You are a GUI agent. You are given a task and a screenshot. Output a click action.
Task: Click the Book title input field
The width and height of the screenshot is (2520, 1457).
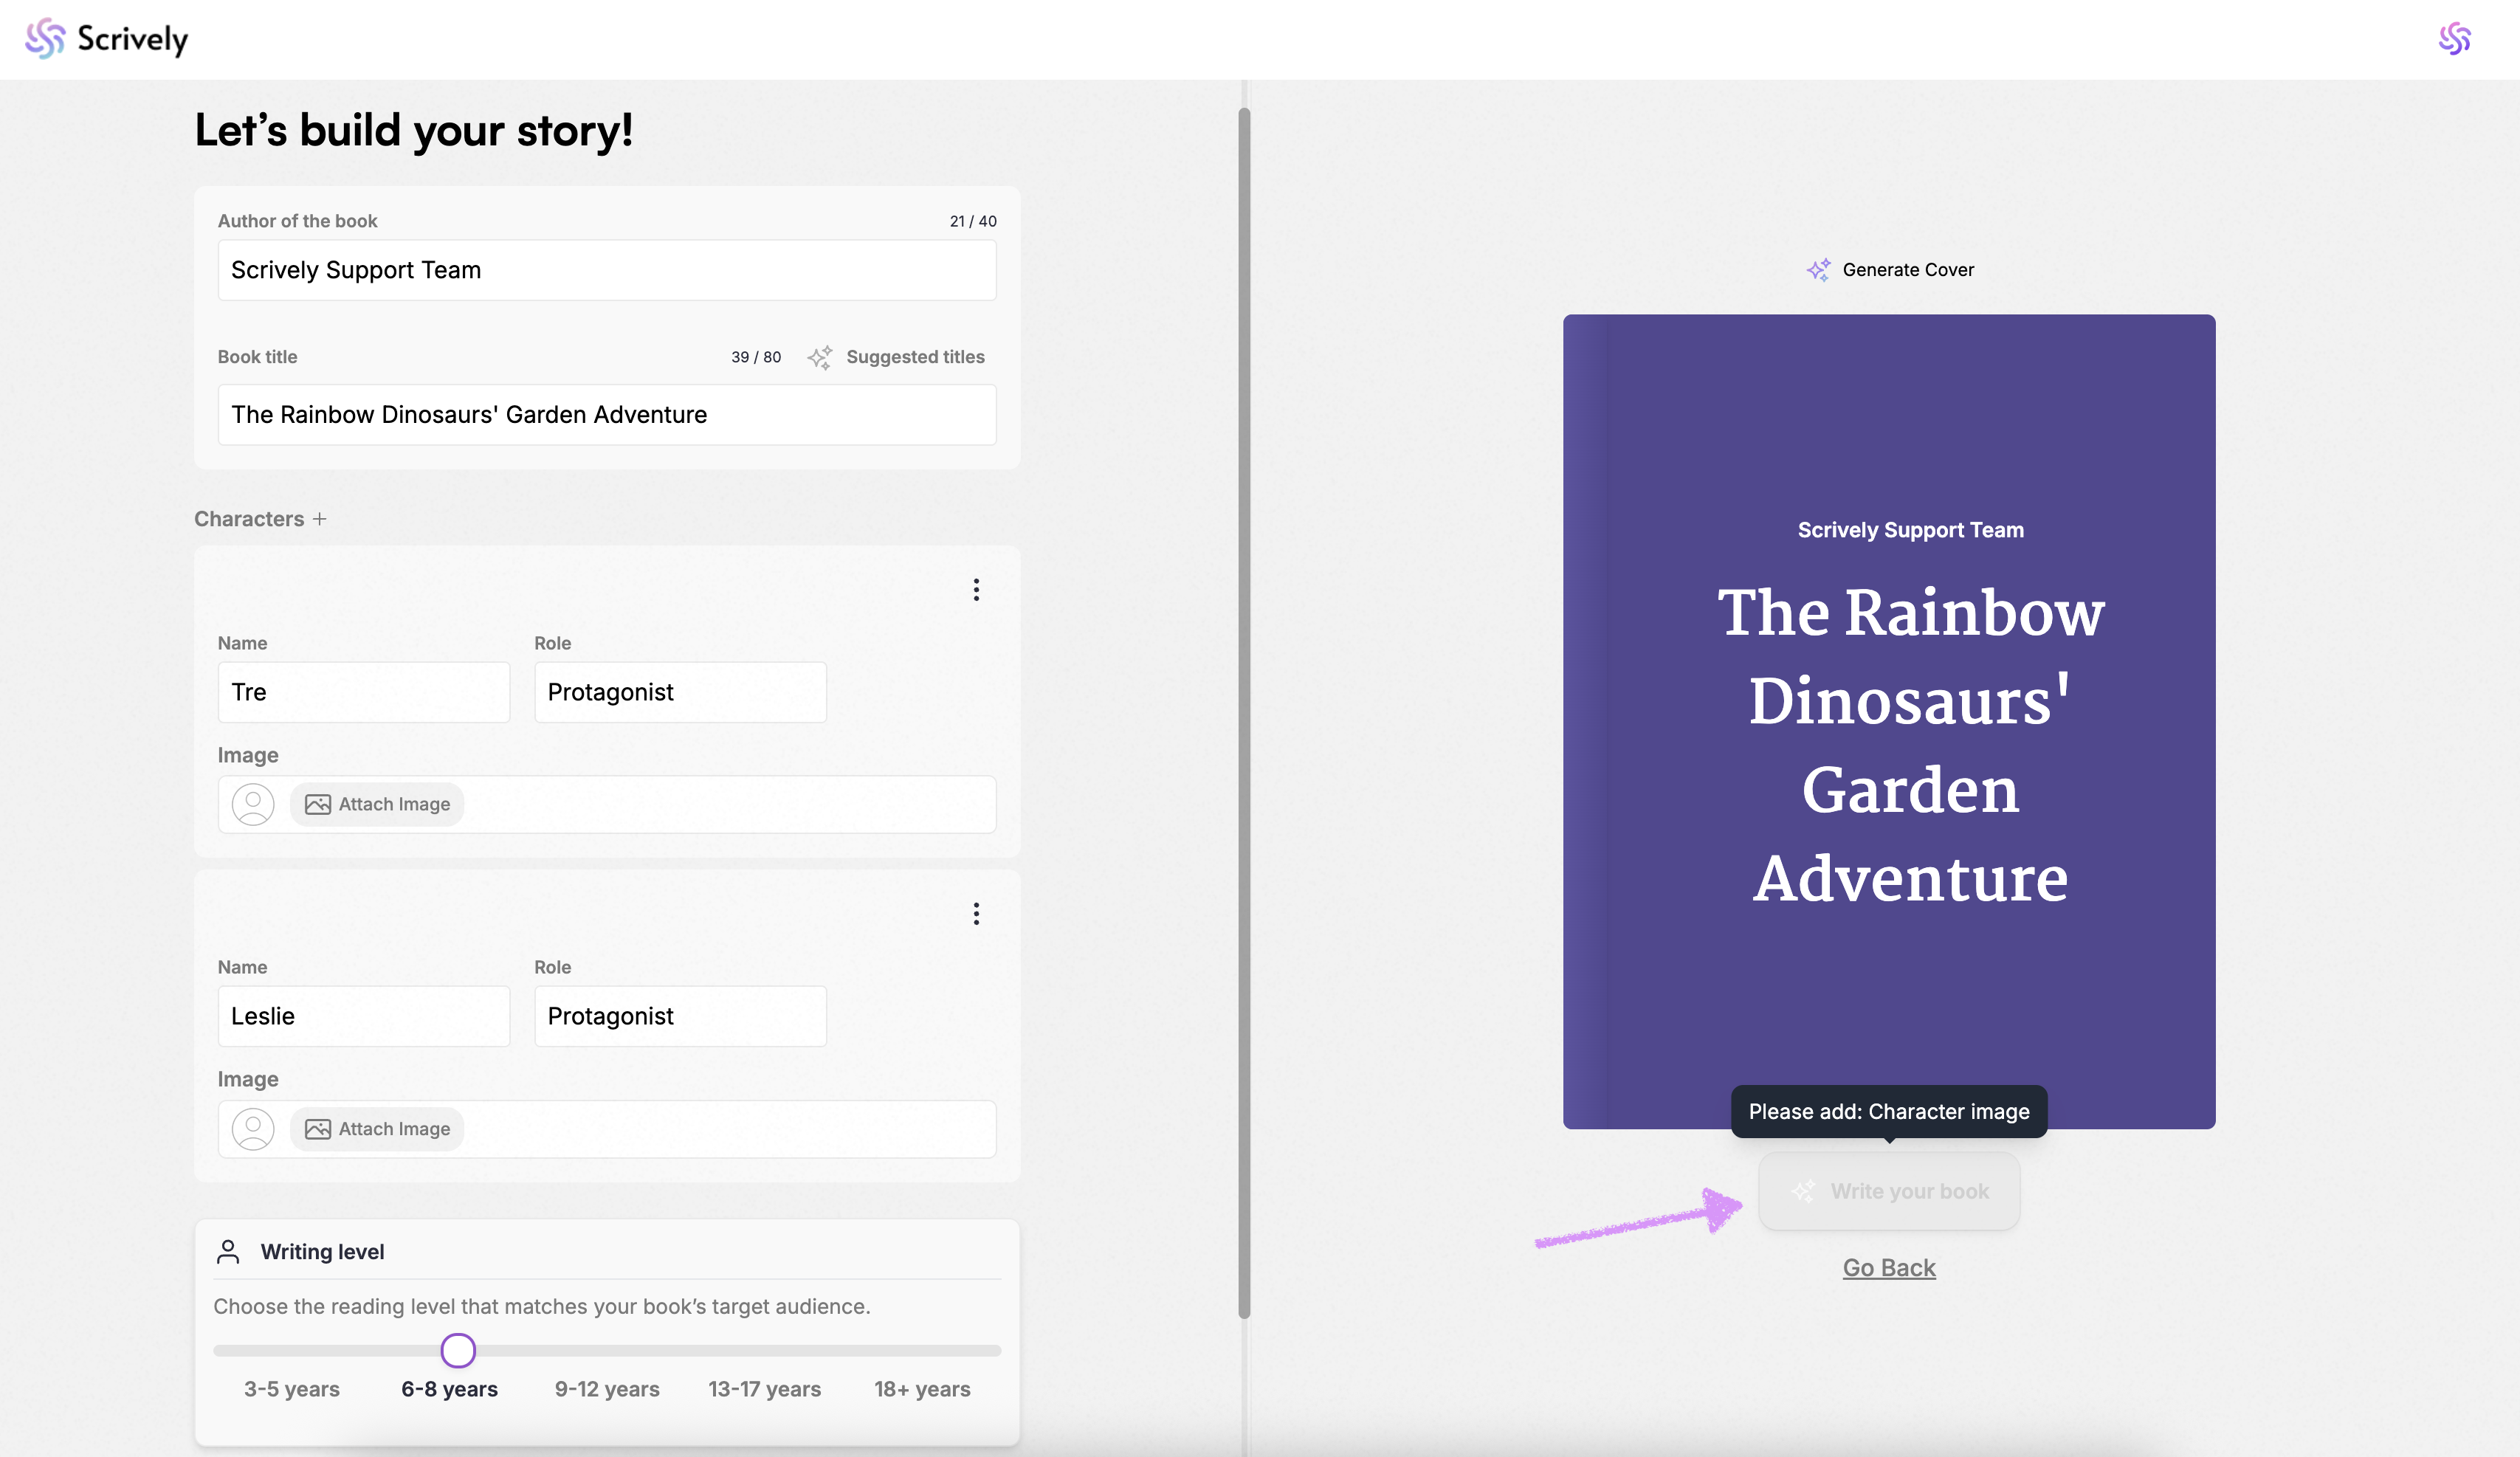[607, 414]
